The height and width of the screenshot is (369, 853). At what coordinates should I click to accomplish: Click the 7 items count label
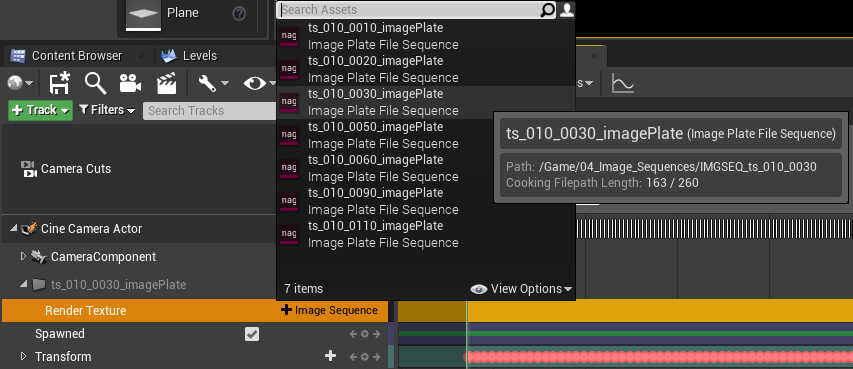coord(304,289)
